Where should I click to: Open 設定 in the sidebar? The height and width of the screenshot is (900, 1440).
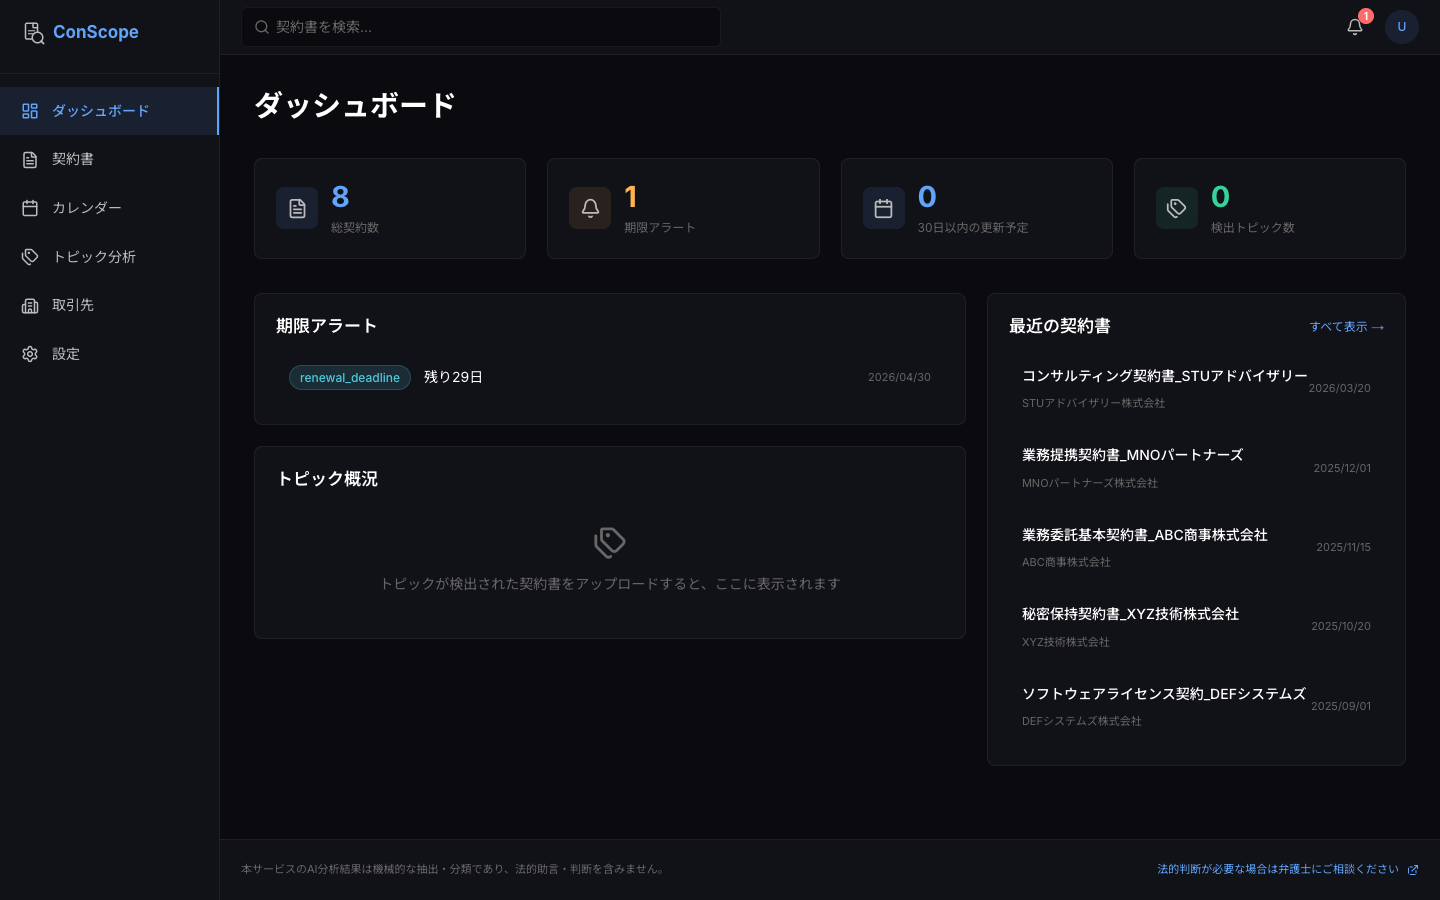(x=66, y=354)
